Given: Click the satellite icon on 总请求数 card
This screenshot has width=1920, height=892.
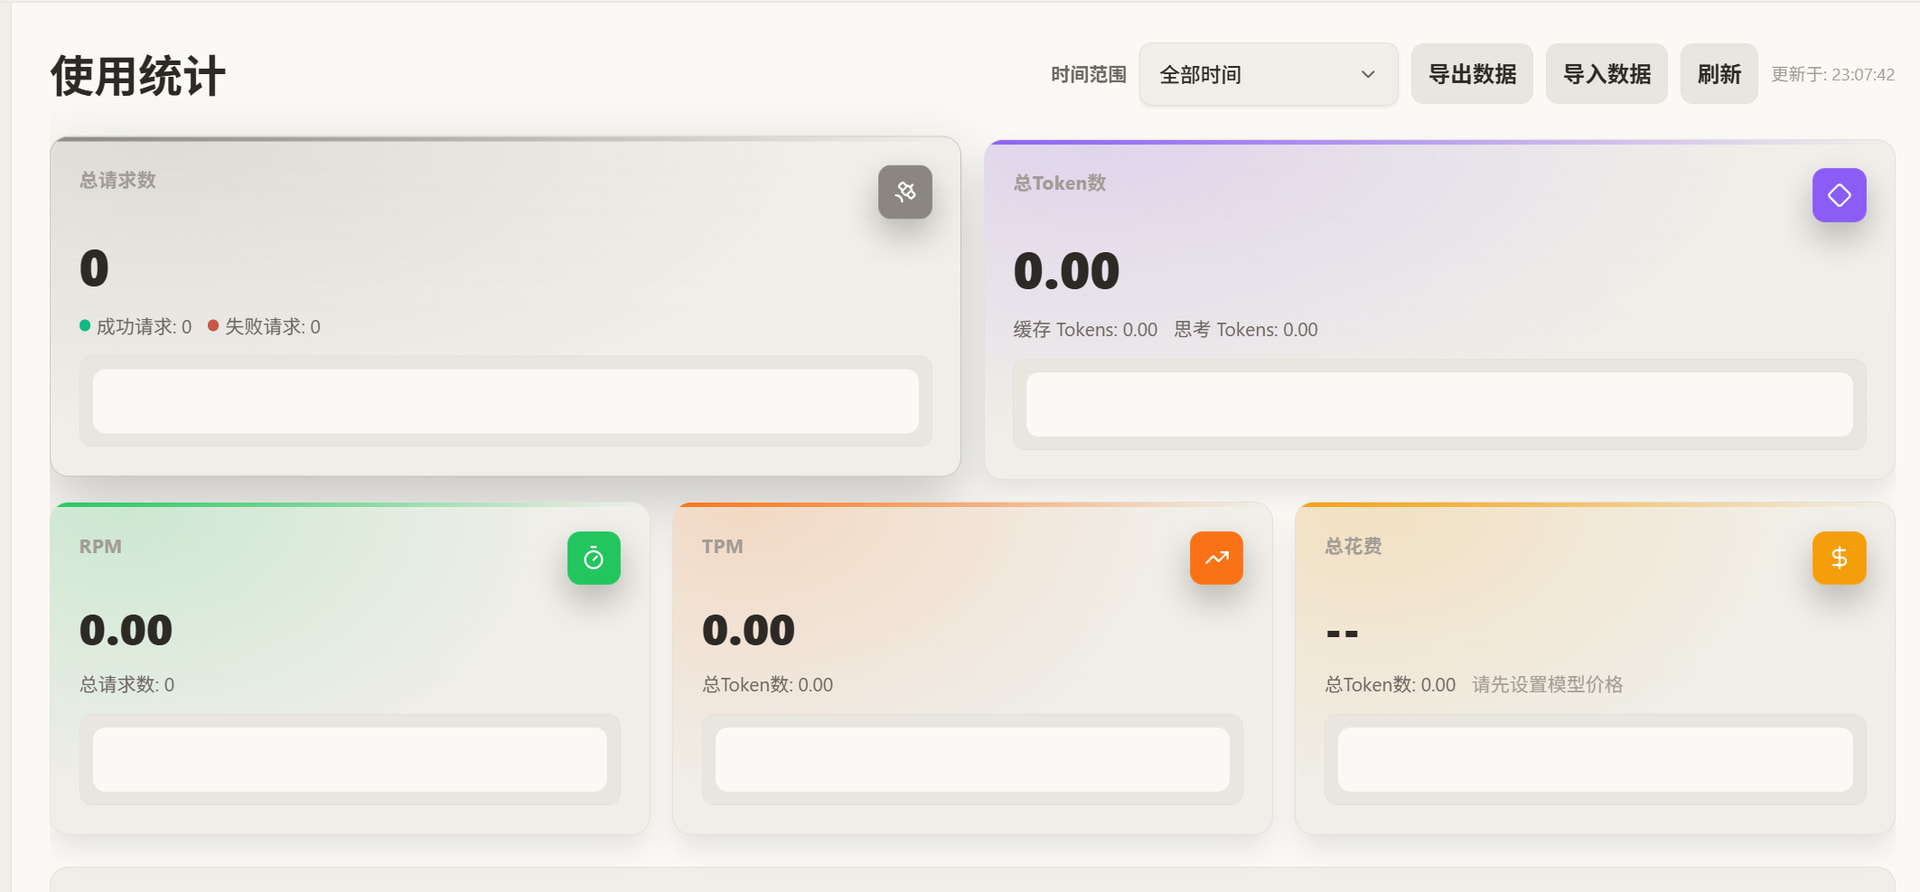Looking at the screenshot, I should [x=905, y=192].
